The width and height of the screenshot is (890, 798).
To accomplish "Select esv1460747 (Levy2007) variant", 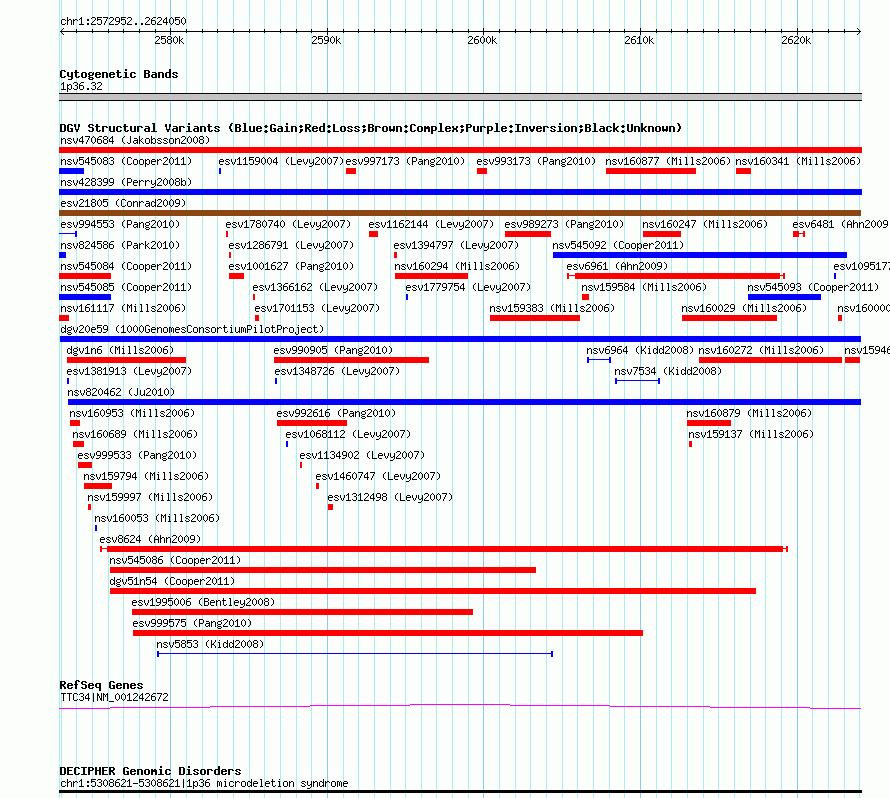I will pos(317,486).
